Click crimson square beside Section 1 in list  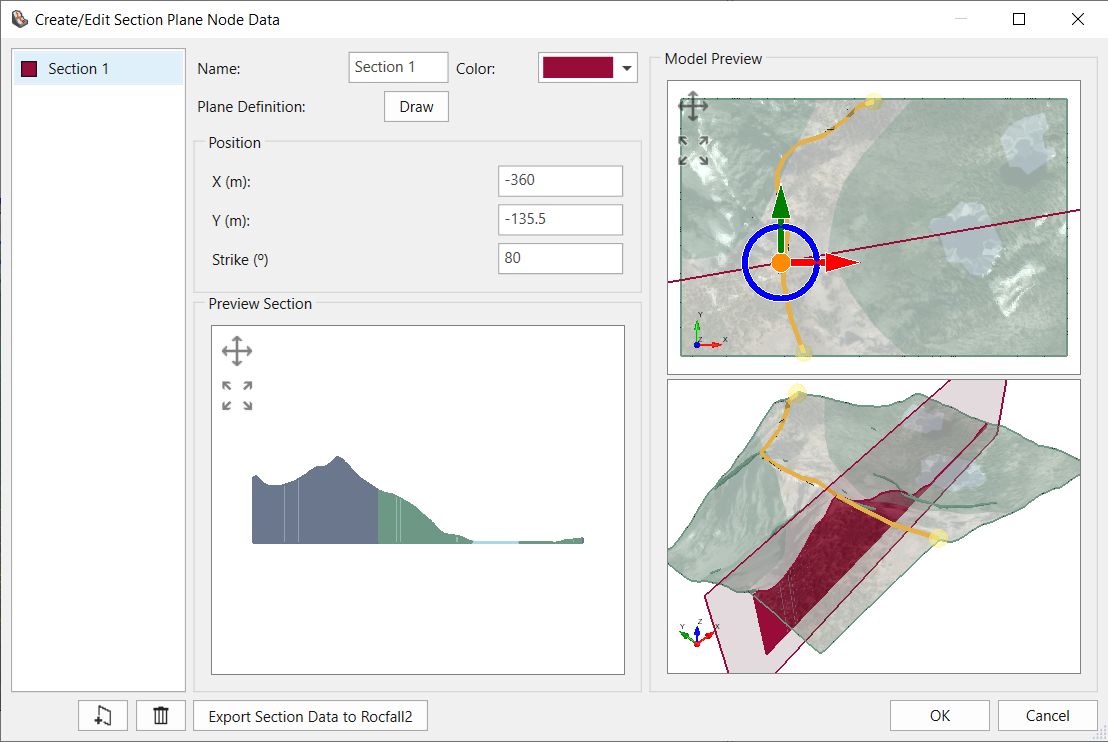tap(29, 69)
